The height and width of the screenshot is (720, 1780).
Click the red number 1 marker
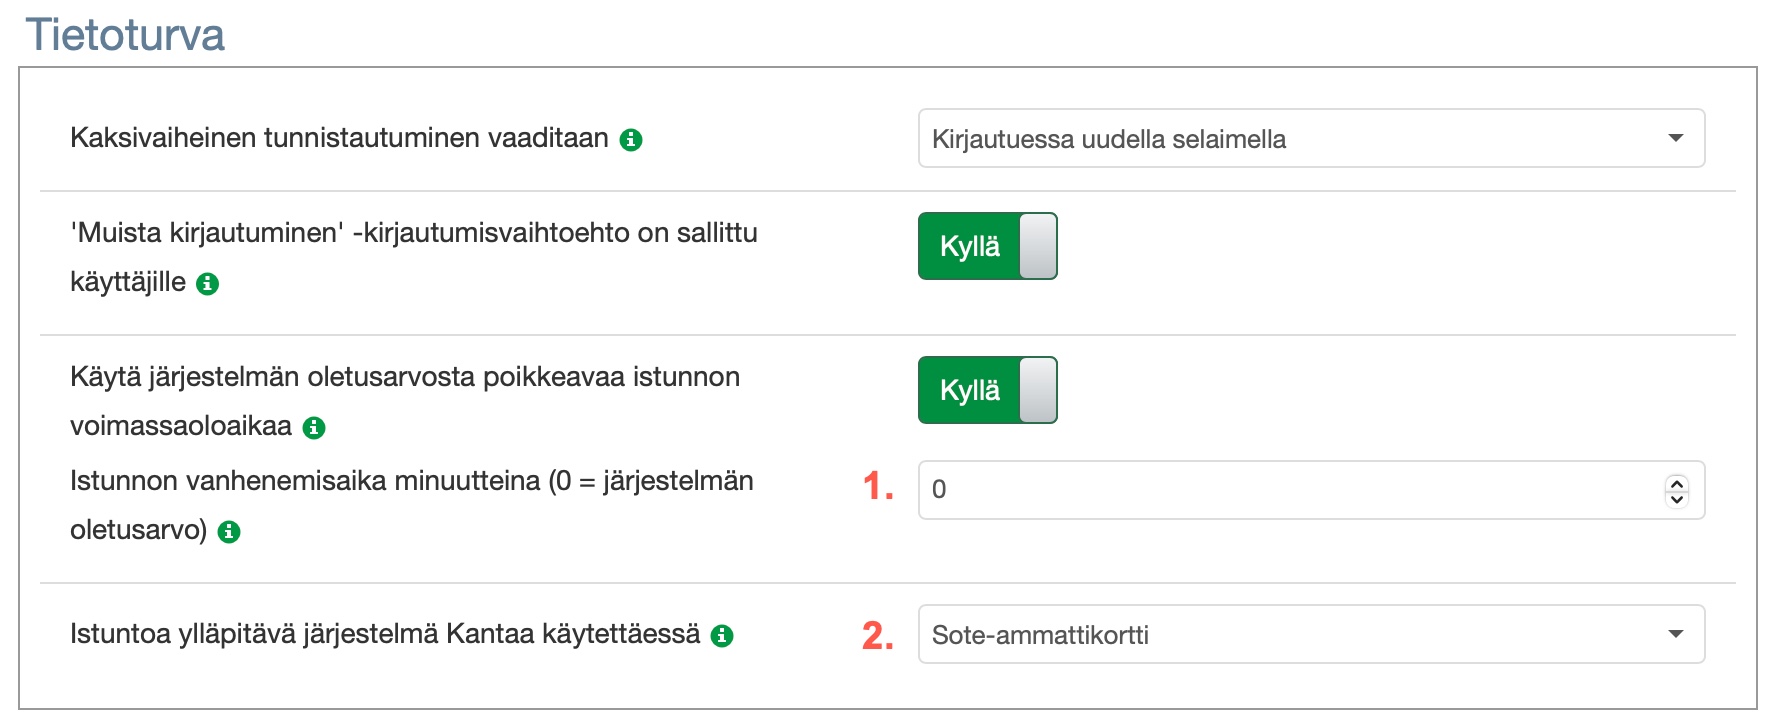tap(877, 487)
